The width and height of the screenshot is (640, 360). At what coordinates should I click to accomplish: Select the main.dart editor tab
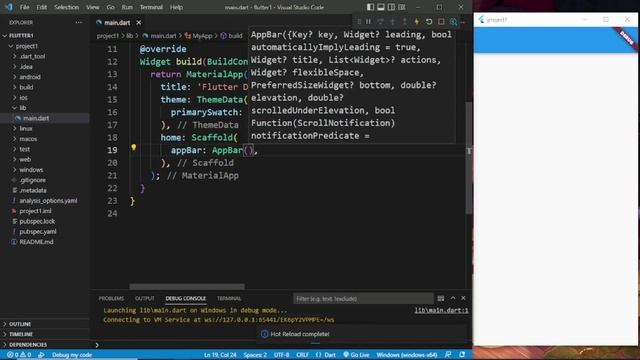(117, 22)
